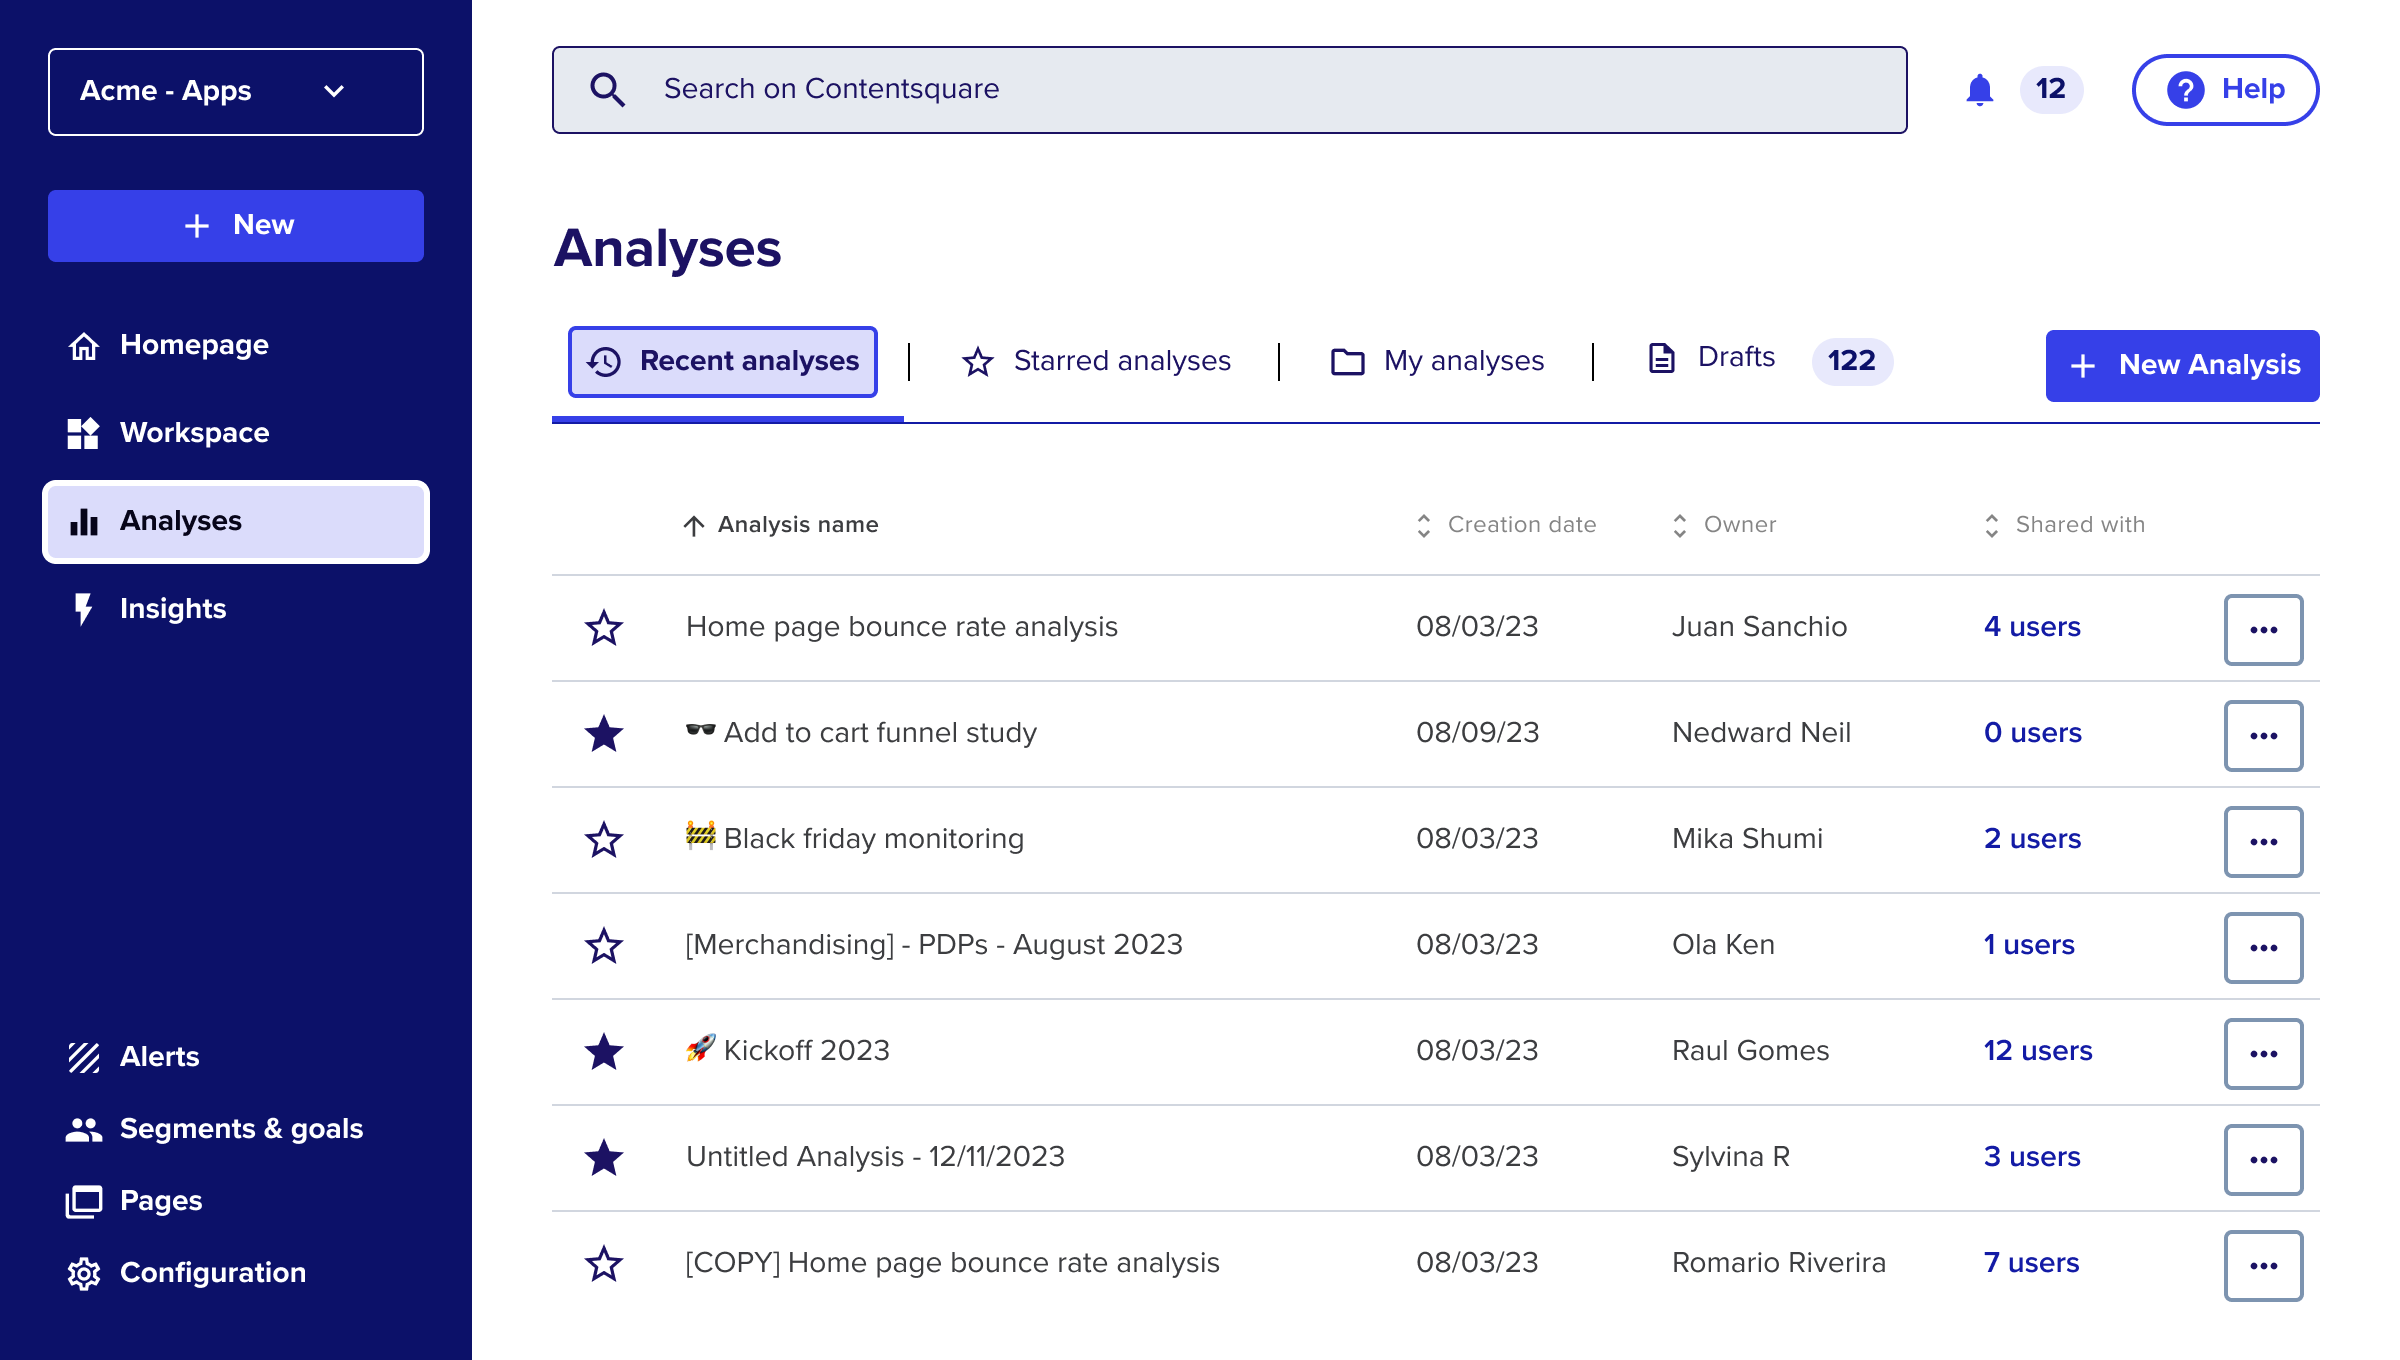Click the Homepage house icon in sidebar
Viewport: 2400px width, 1360px height.
(84, 346)
